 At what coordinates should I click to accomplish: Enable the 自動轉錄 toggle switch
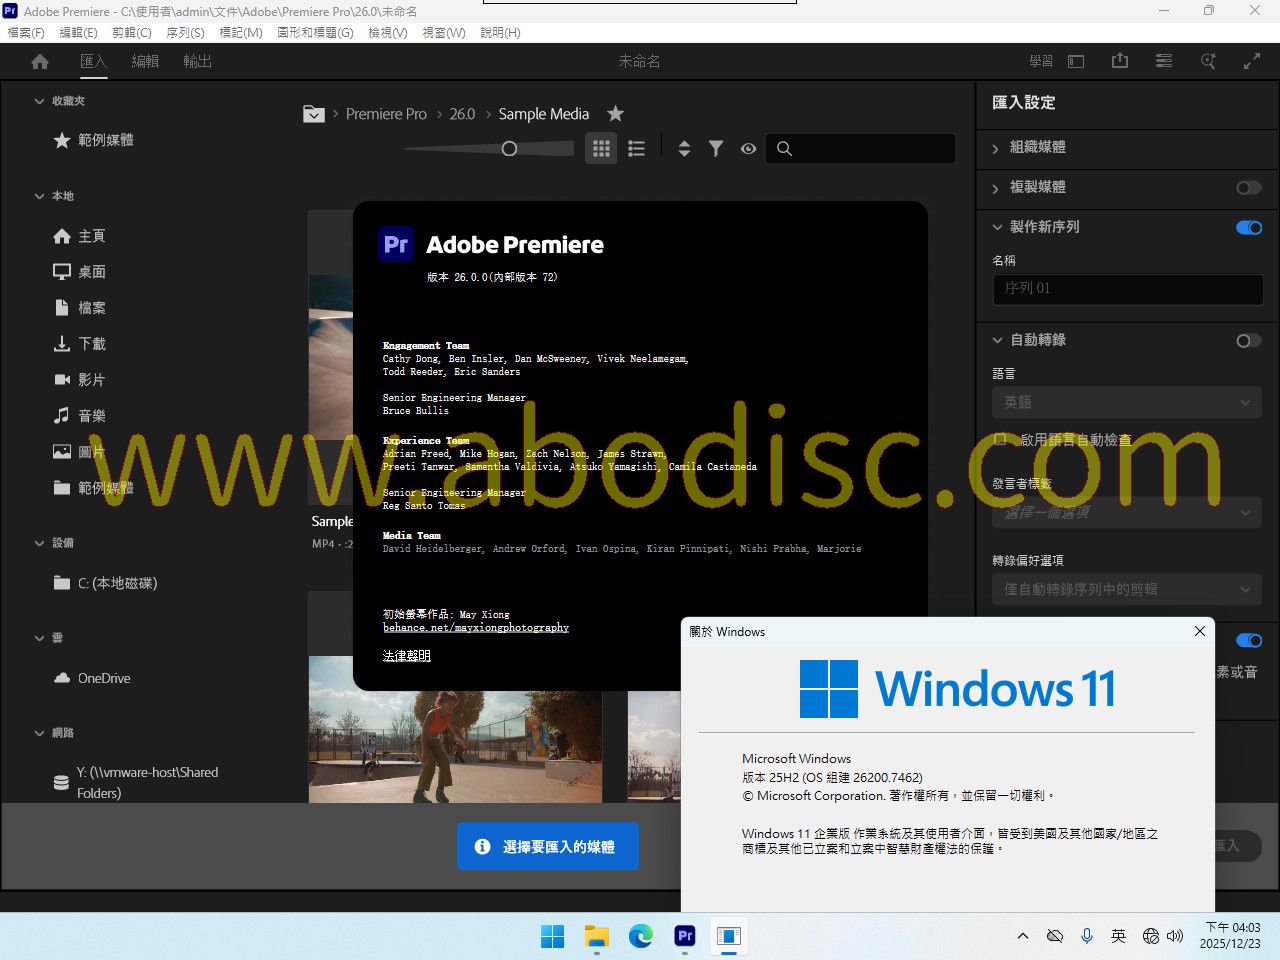pos(1248,341)
